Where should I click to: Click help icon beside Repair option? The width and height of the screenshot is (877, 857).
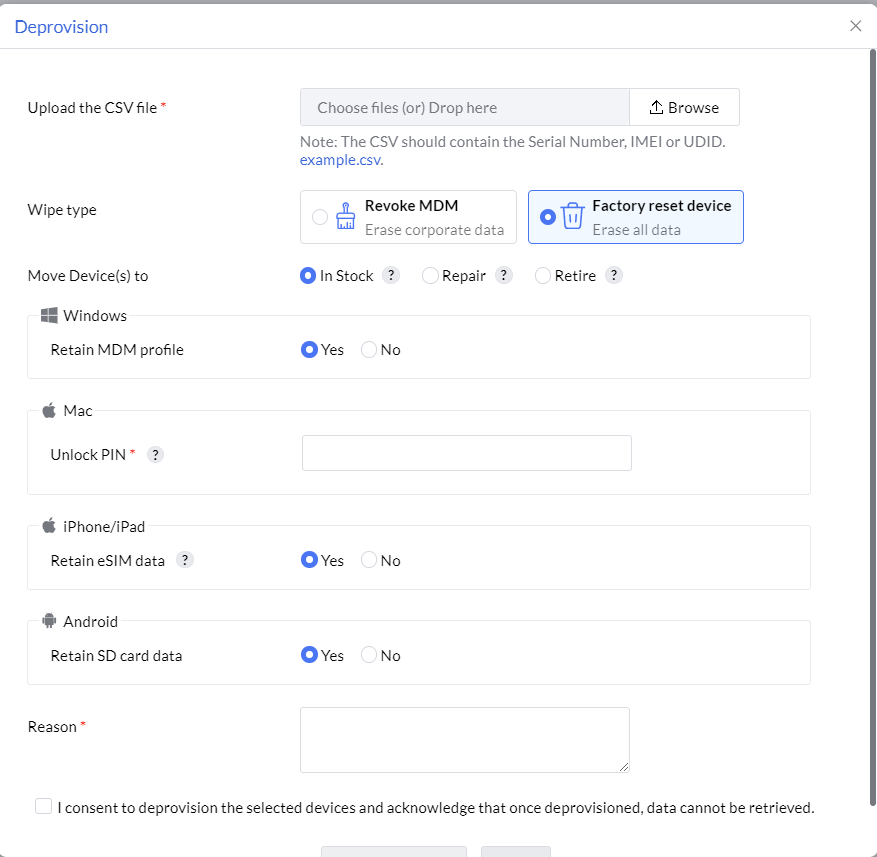pyautogui.click(x=504, y=276)
